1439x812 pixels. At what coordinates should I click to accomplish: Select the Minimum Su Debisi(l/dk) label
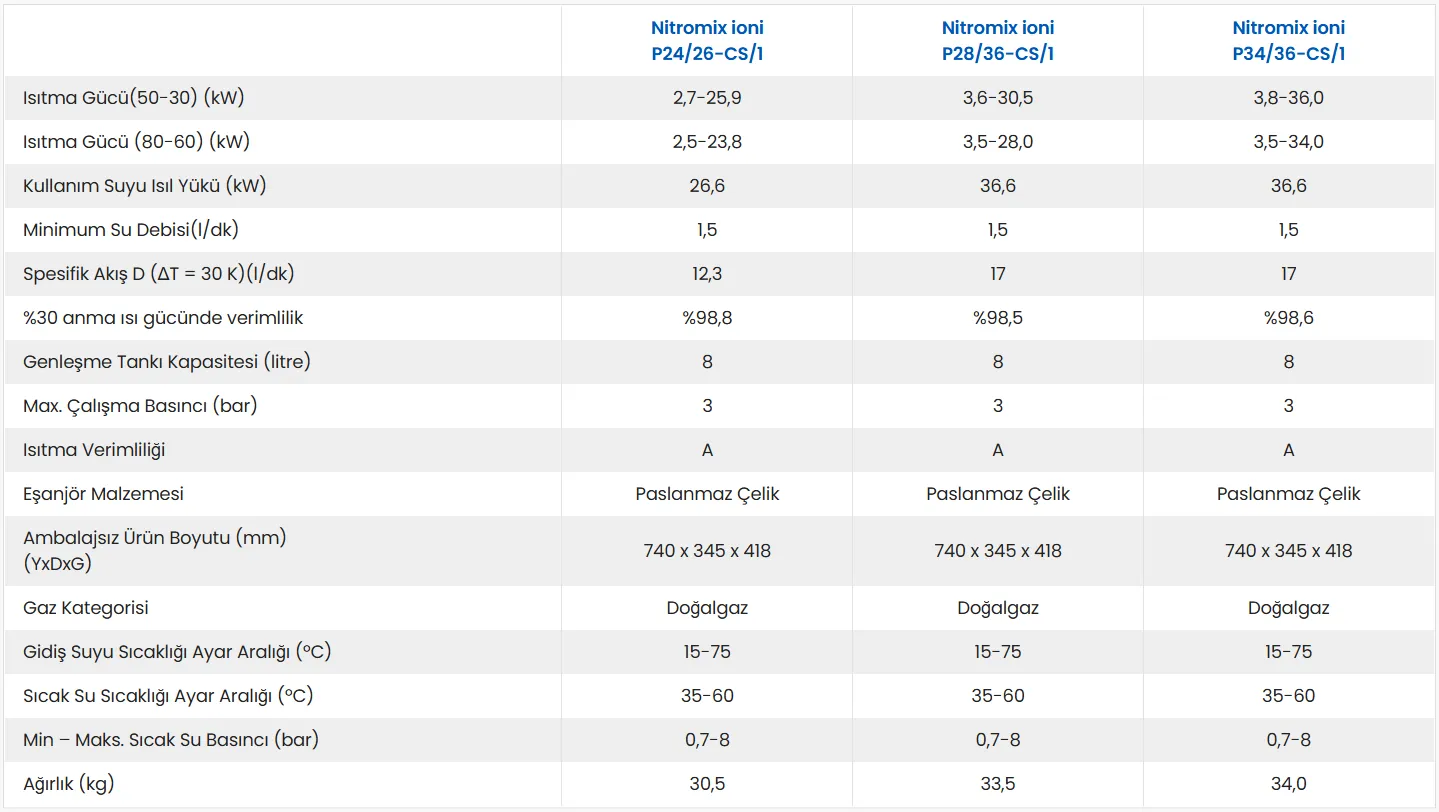(x=131, y=230)
